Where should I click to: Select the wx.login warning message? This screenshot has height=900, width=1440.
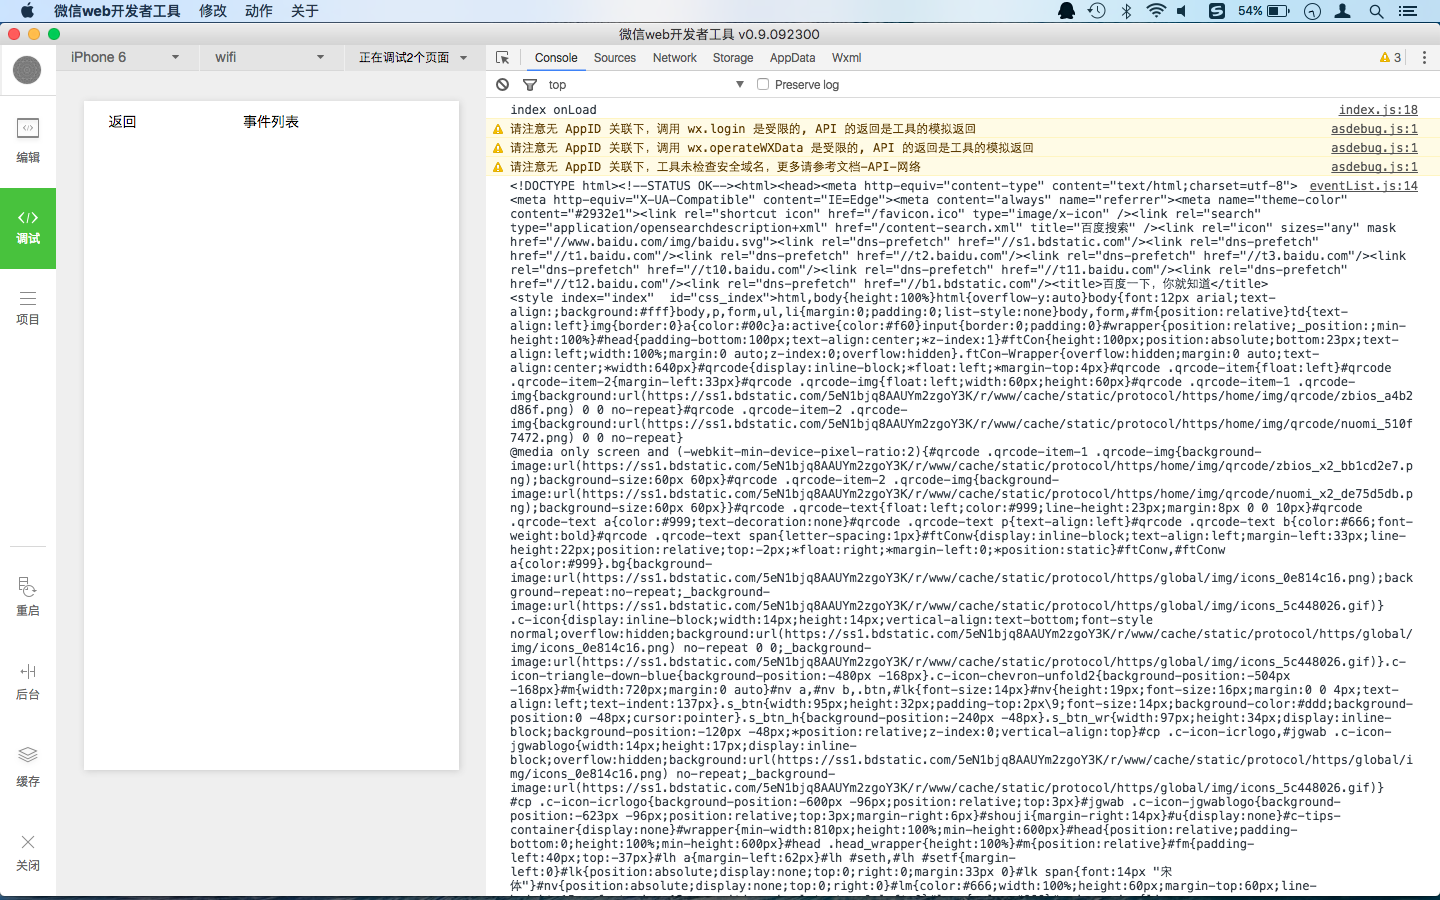click(x=743, y=129)
